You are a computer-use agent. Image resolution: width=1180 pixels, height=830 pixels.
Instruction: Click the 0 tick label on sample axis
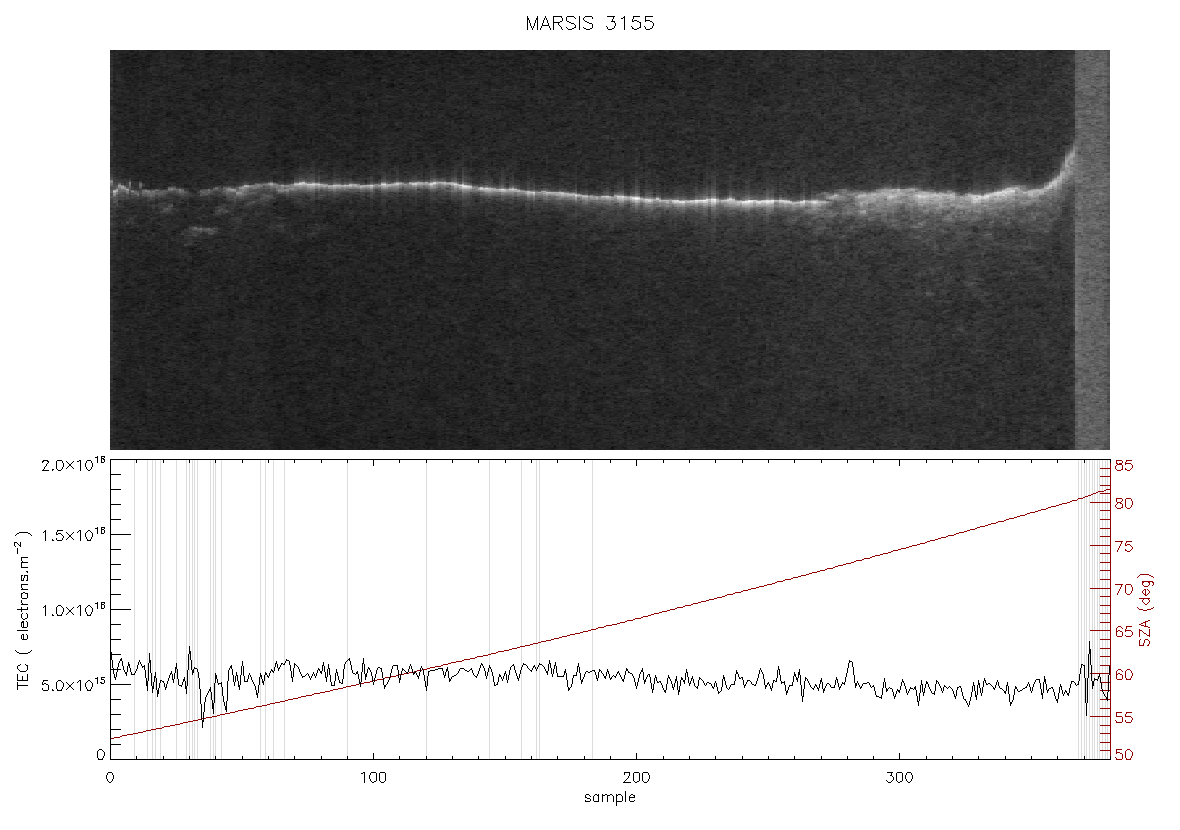point(110,777)
